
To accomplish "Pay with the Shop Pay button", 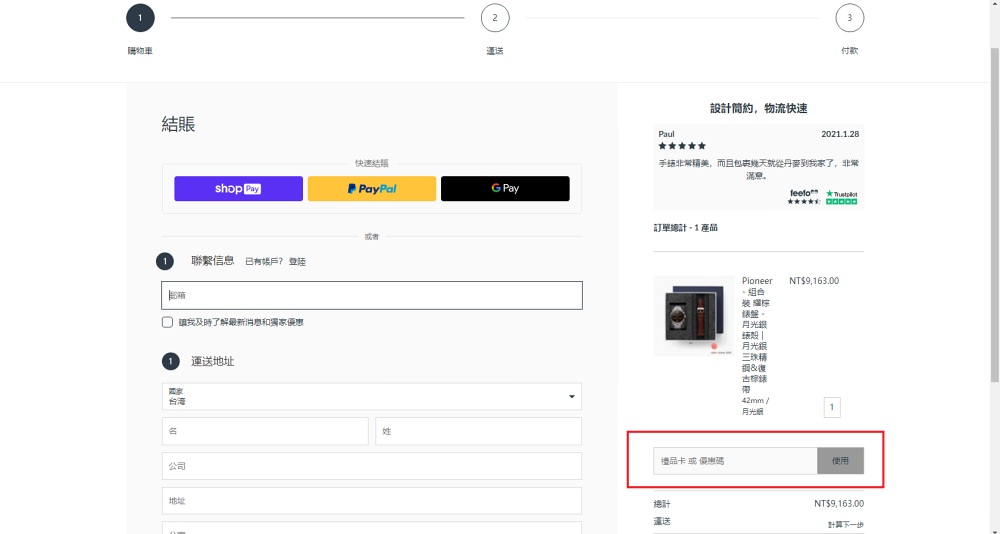I will coord(239,189).
